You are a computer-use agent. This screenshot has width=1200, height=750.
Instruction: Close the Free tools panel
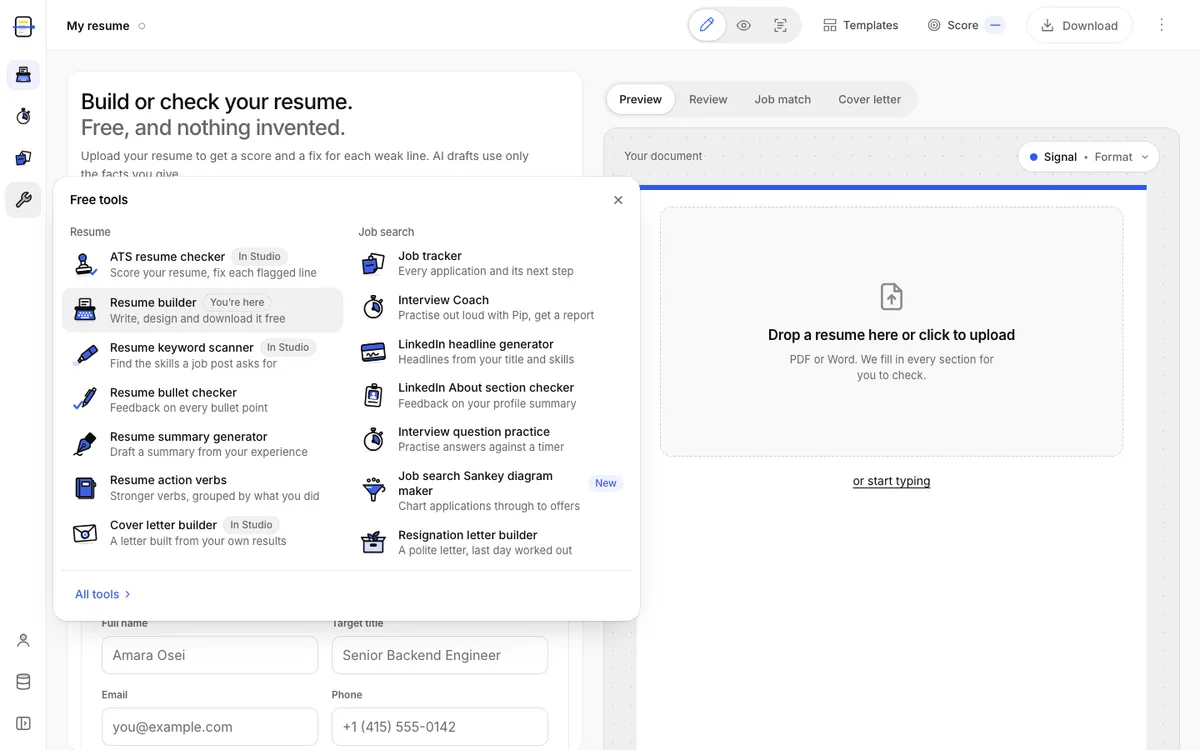(x=618, y=200)
